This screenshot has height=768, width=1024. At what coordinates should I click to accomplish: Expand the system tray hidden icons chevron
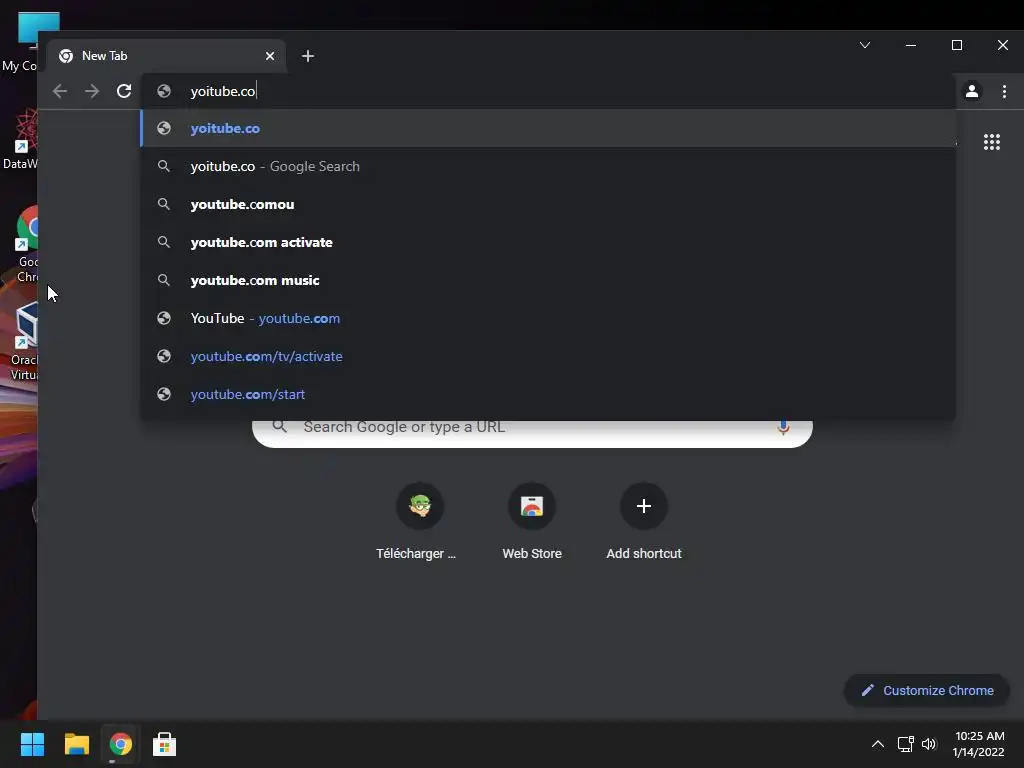pyautogui.click(x=878, y=744)
